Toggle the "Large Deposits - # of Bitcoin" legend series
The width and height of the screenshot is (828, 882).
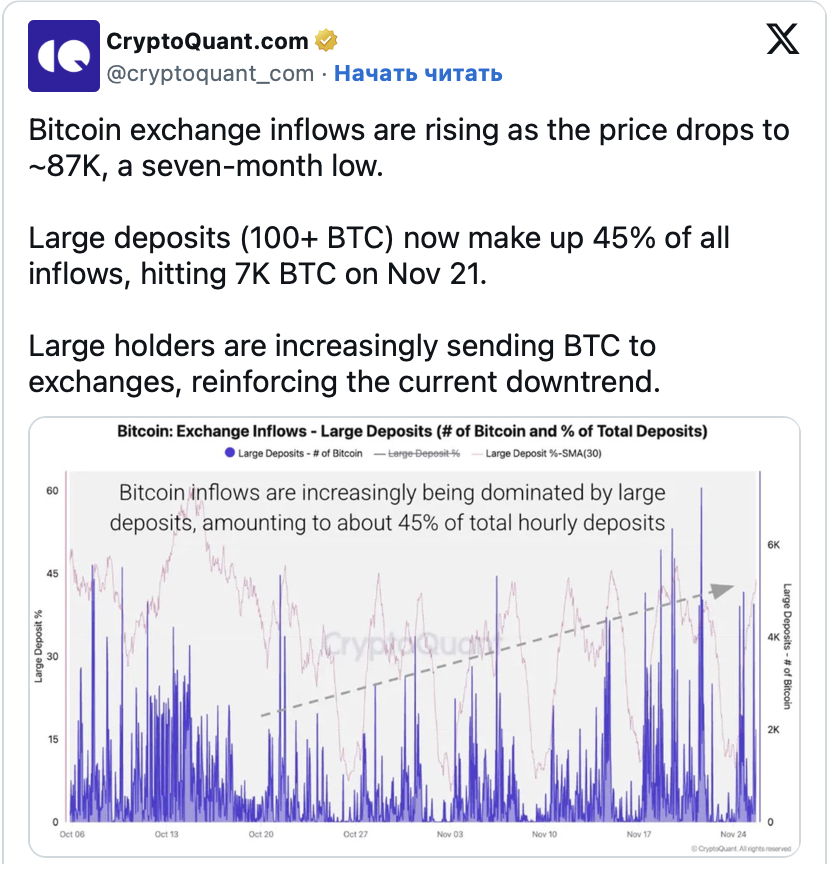pyautogui.click(x=294, y=453)
